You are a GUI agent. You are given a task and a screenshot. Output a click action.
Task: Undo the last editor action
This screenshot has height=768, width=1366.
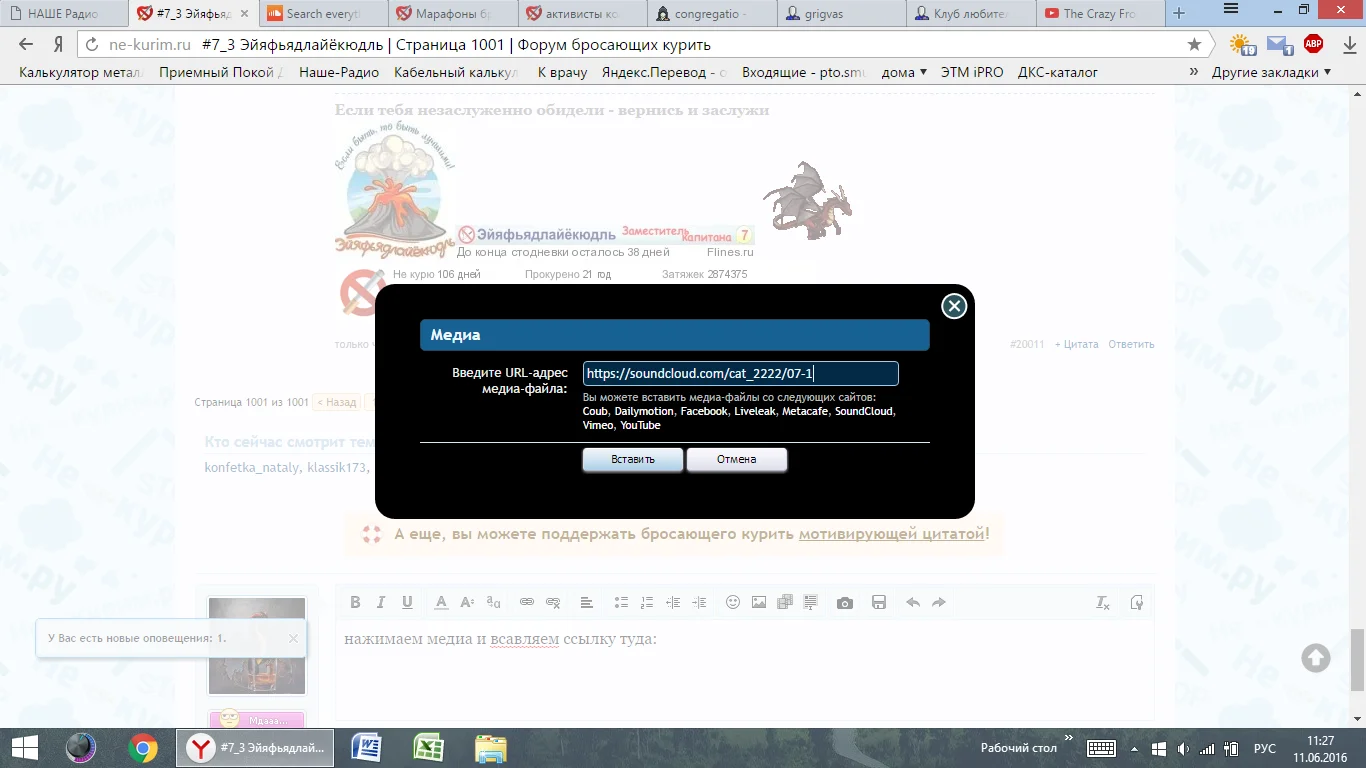[x=913, y=602]
